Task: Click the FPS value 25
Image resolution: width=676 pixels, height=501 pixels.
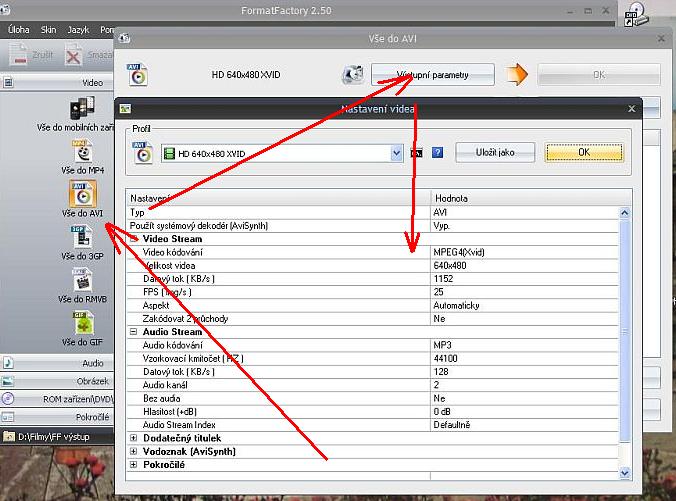Action: [x=438, y=292]
